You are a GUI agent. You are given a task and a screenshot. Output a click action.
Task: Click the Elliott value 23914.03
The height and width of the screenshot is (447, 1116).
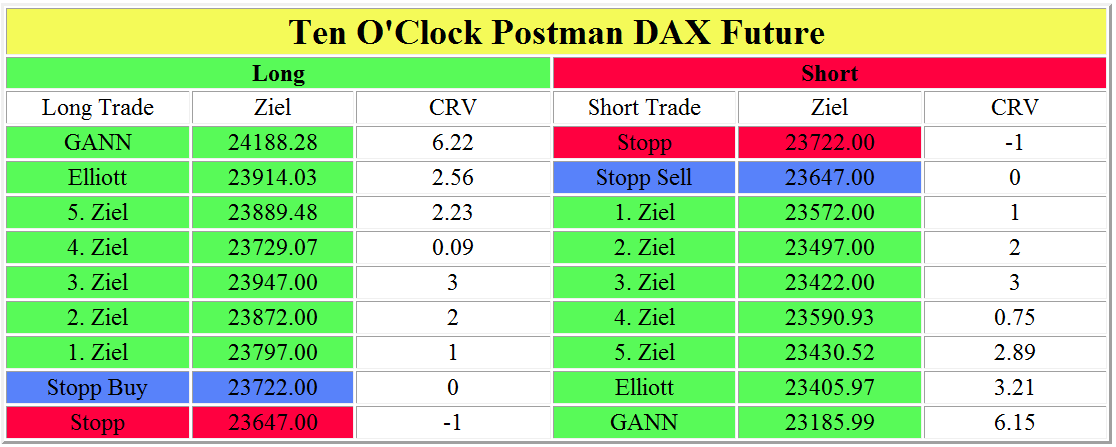point(273,178)
